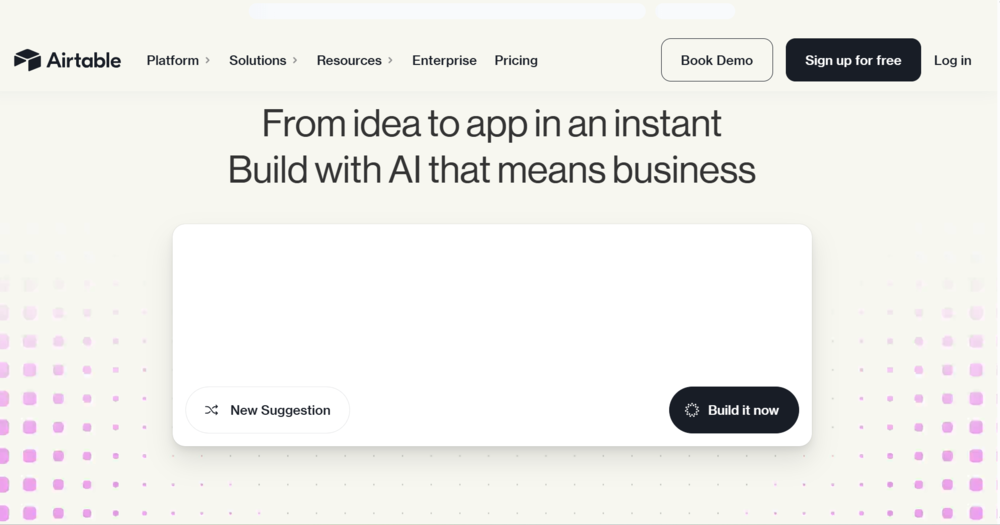Open the Resources menu
Viewport: 1000px width, 525px height.
click(349, 60)
